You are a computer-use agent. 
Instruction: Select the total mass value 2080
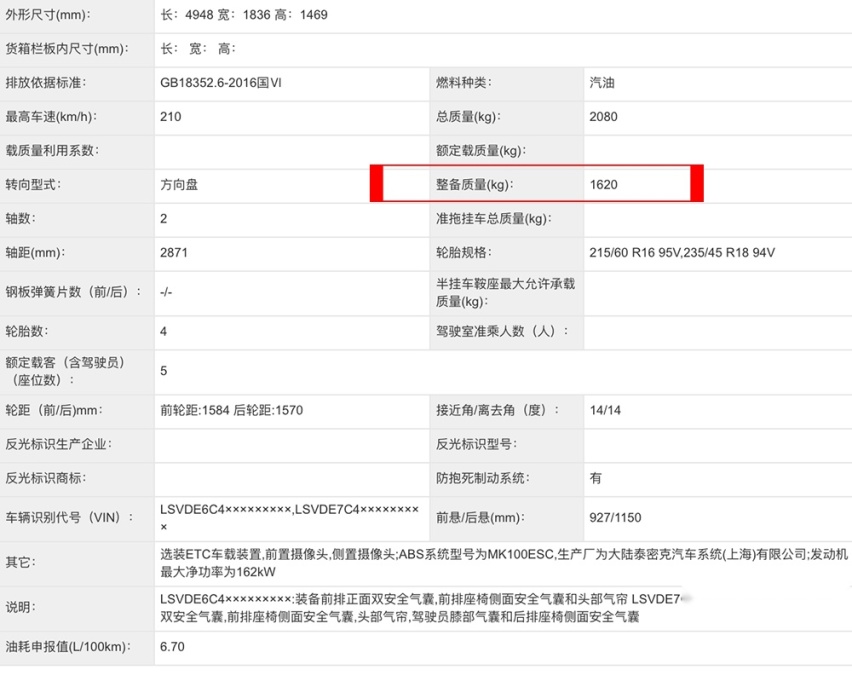point(604,117)
